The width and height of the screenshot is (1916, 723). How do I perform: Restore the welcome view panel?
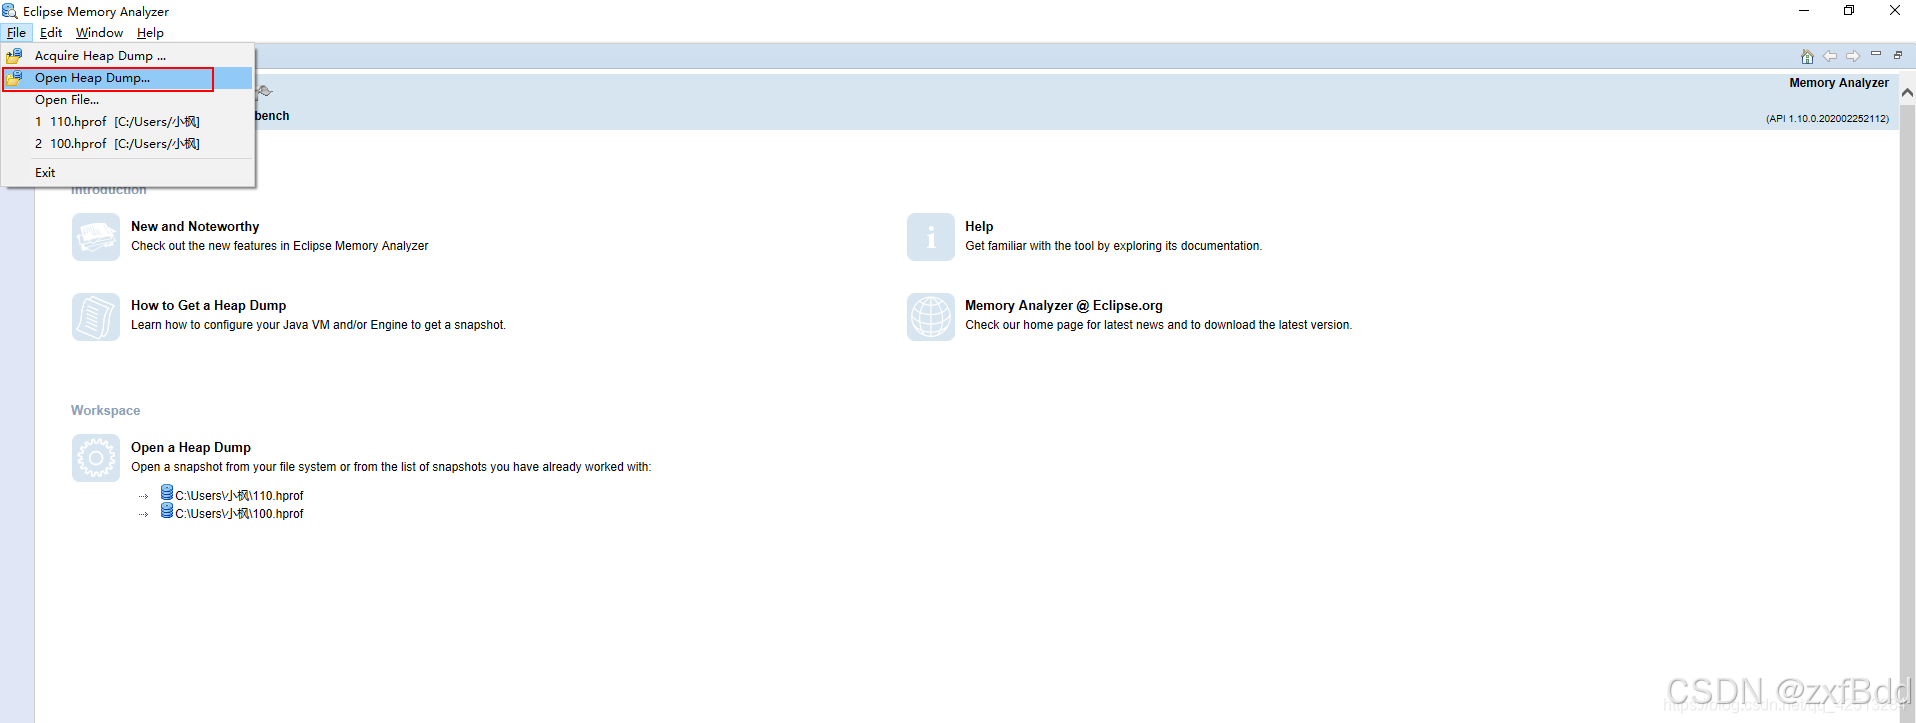click(x=1898, y=55)
